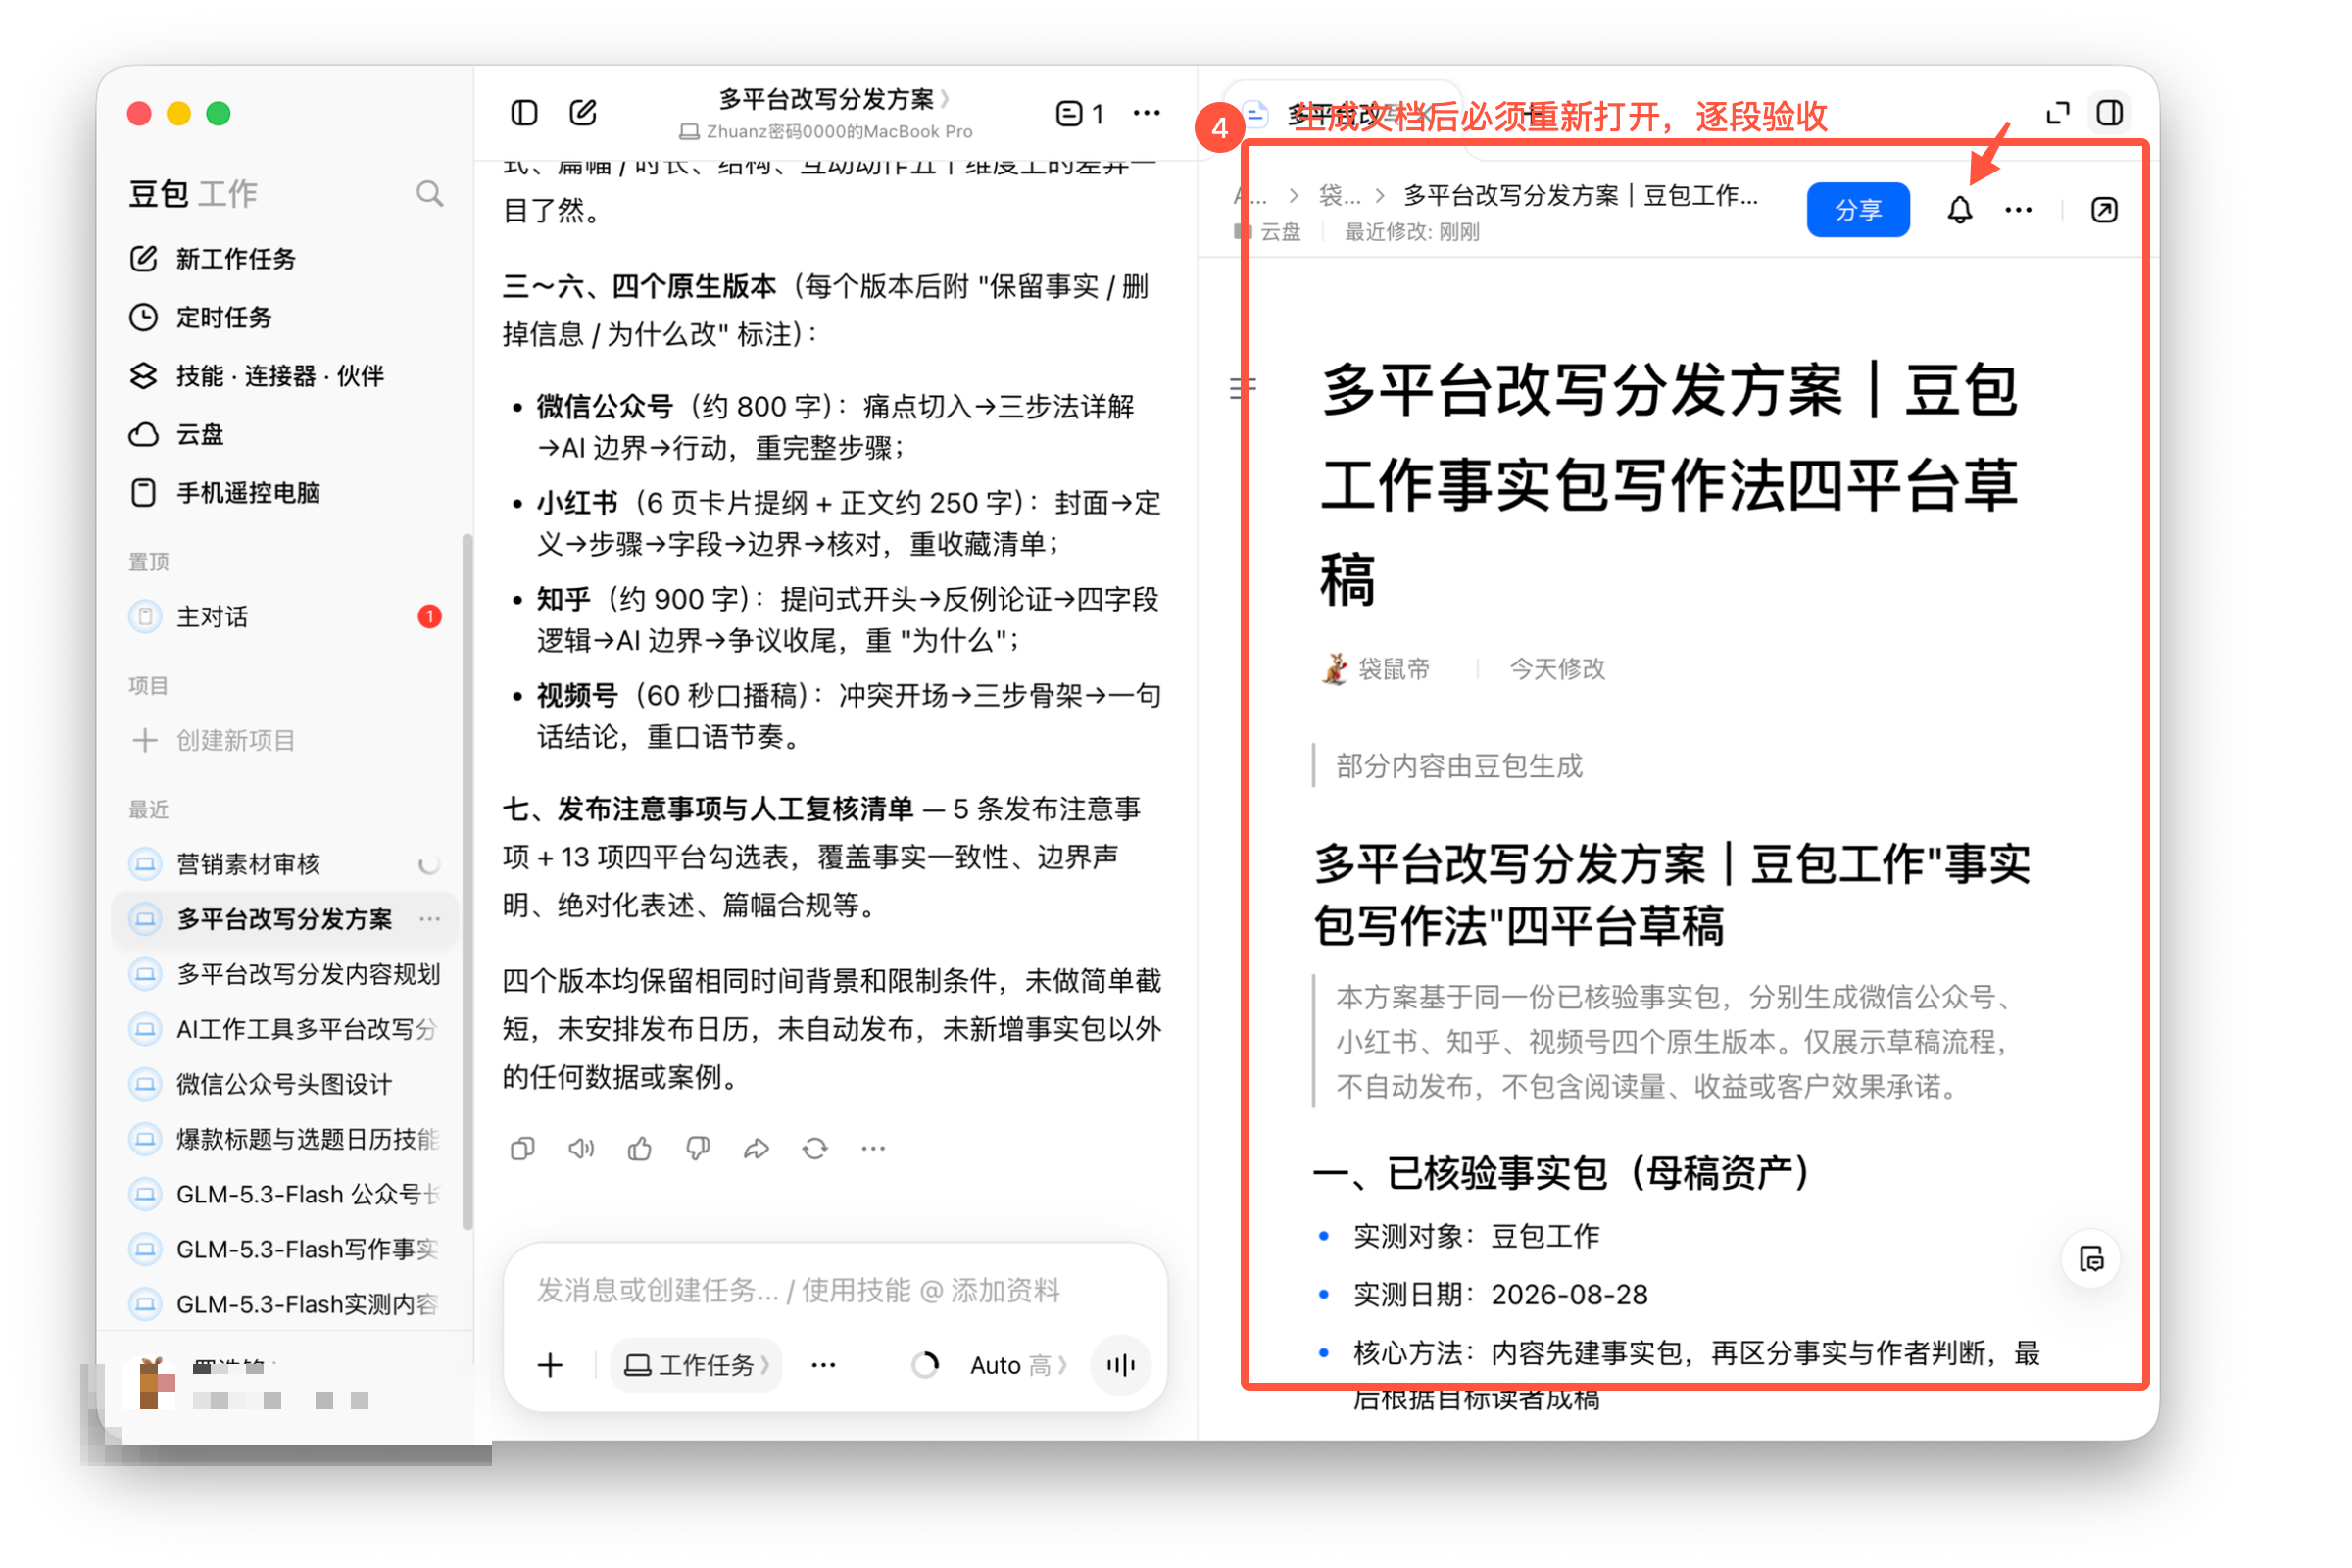Click the loading indicator beside Auto

[x=926, y=1365]
